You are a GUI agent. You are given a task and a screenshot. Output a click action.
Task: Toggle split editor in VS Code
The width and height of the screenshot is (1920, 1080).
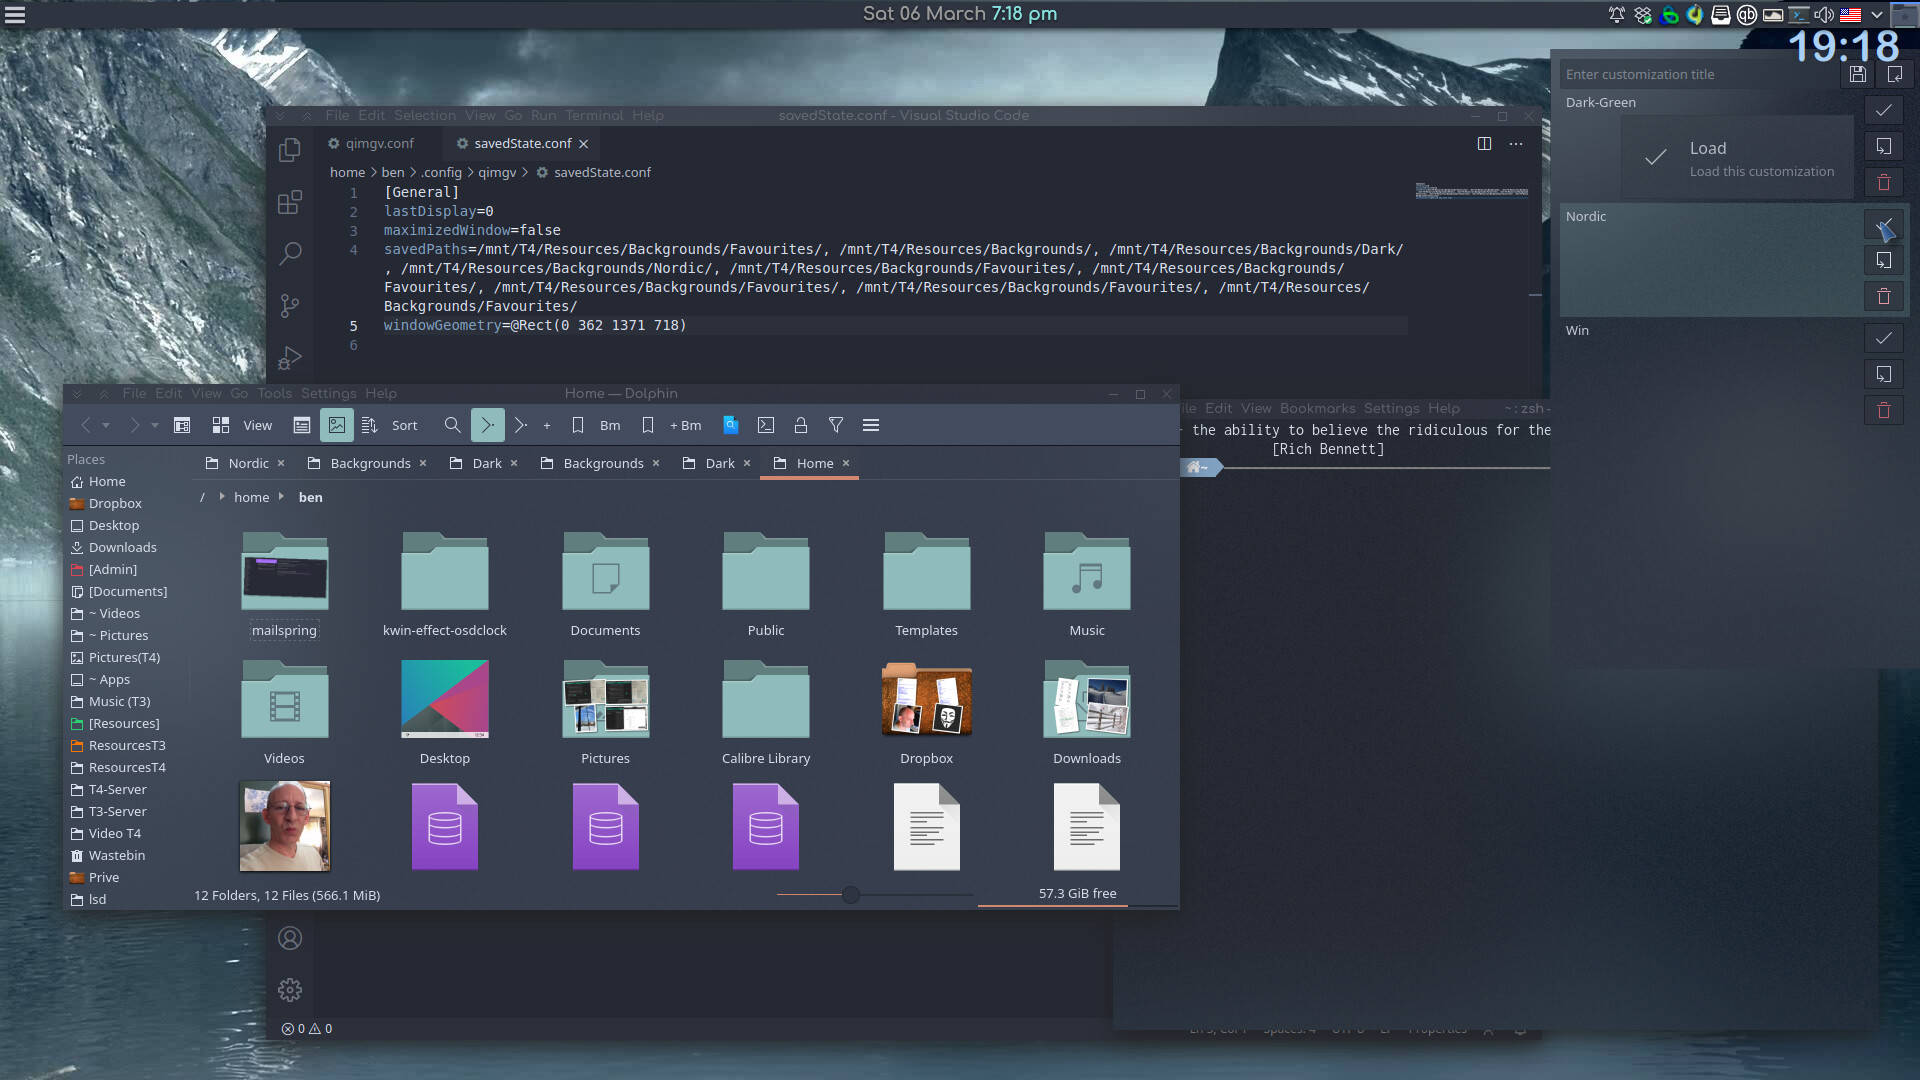pyautogui.click(x=1484, y=143)
